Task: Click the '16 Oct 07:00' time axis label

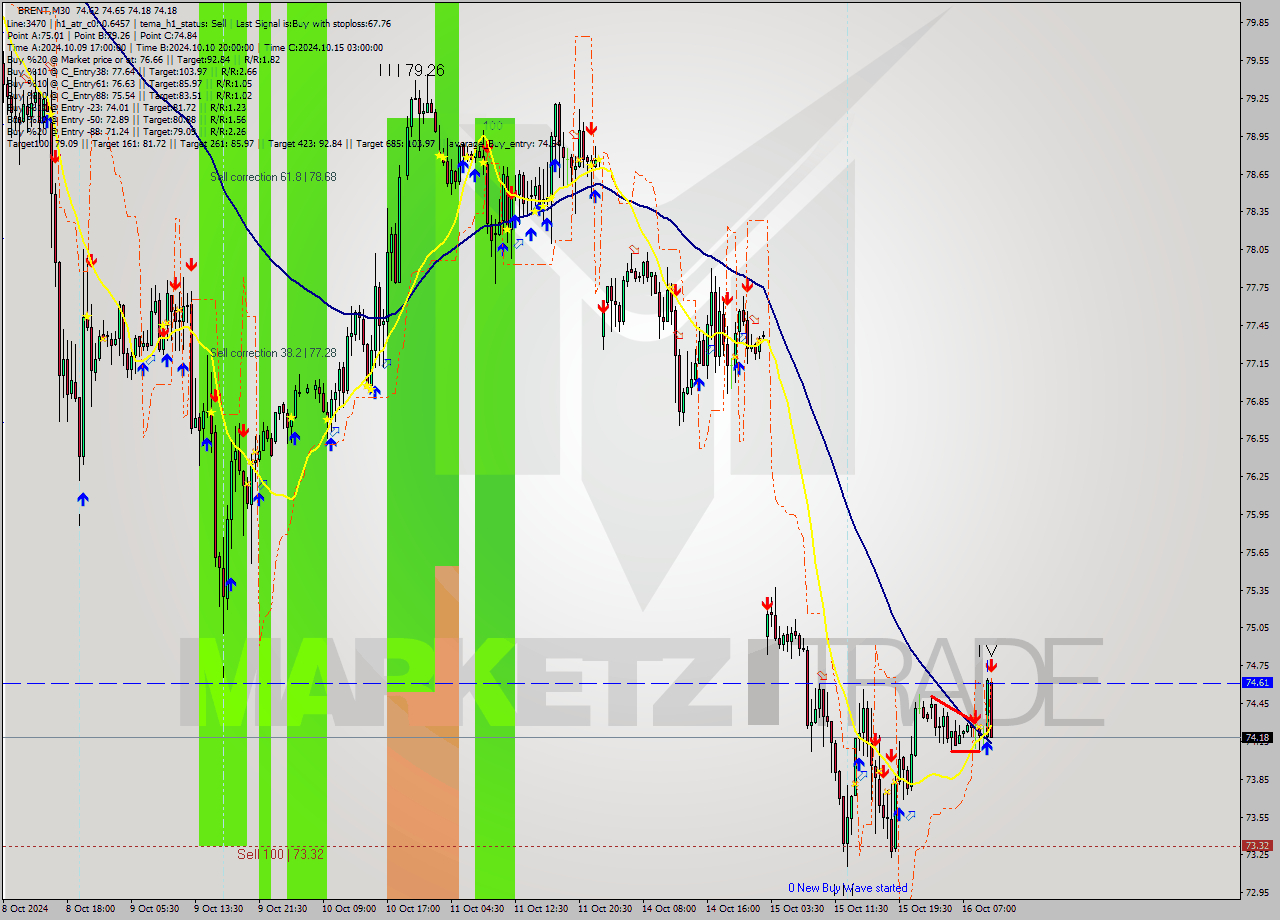Action: point(989,909)
